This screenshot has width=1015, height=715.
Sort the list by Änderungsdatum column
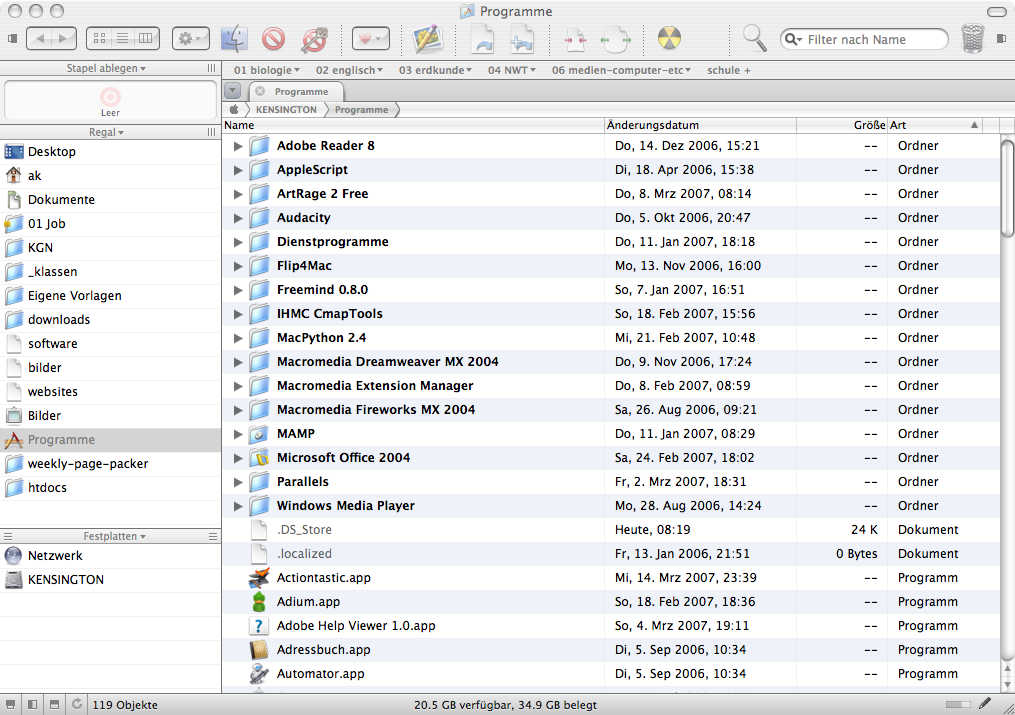pos(700,125)
